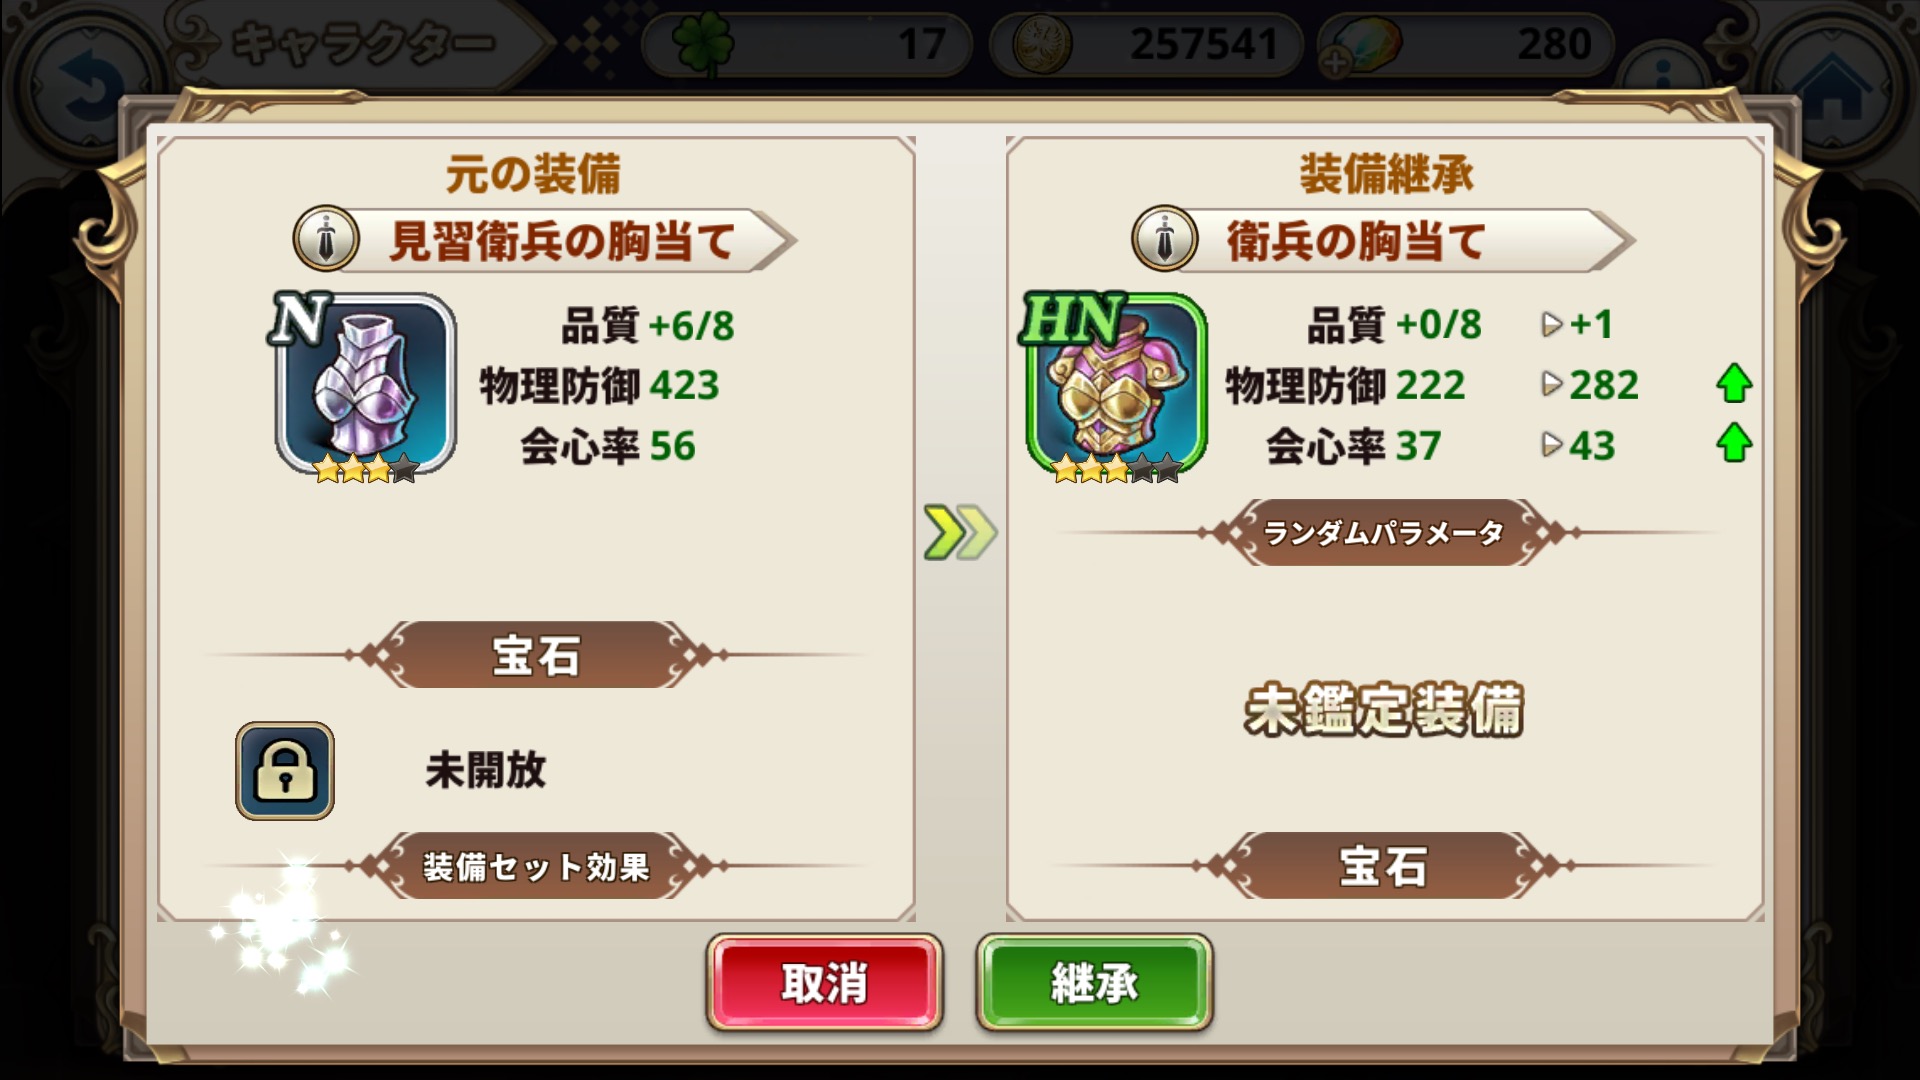The width and height of the screenshot is (1920, 1080).
Task: Select the right 宝石 section header
Action: click(x=1384, y=866)
